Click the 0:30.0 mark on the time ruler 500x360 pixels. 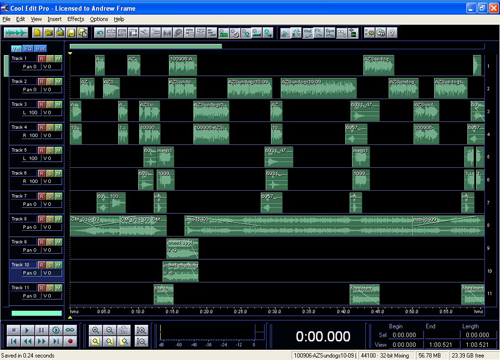[275, 312]
